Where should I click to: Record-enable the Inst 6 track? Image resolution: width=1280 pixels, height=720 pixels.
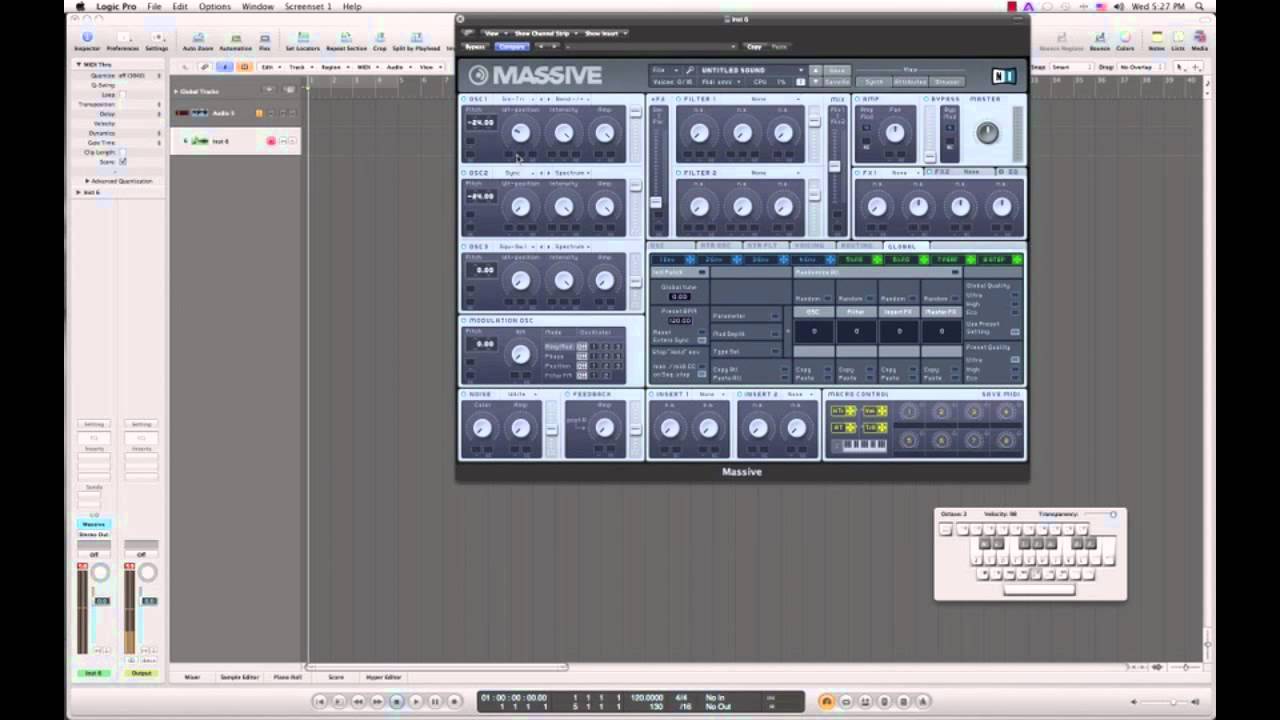tap(270, 141)
